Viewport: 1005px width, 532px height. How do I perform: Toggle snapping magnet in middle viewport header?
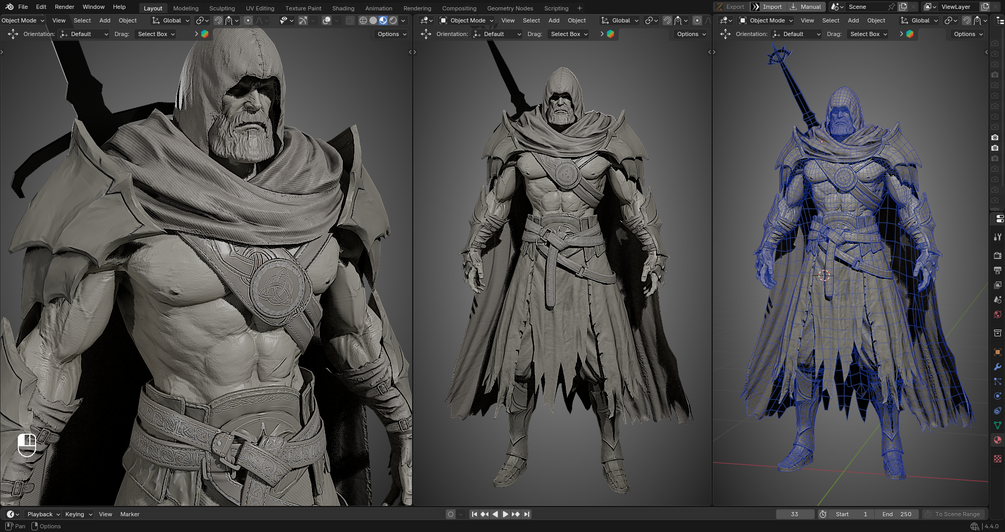[667, 21]
